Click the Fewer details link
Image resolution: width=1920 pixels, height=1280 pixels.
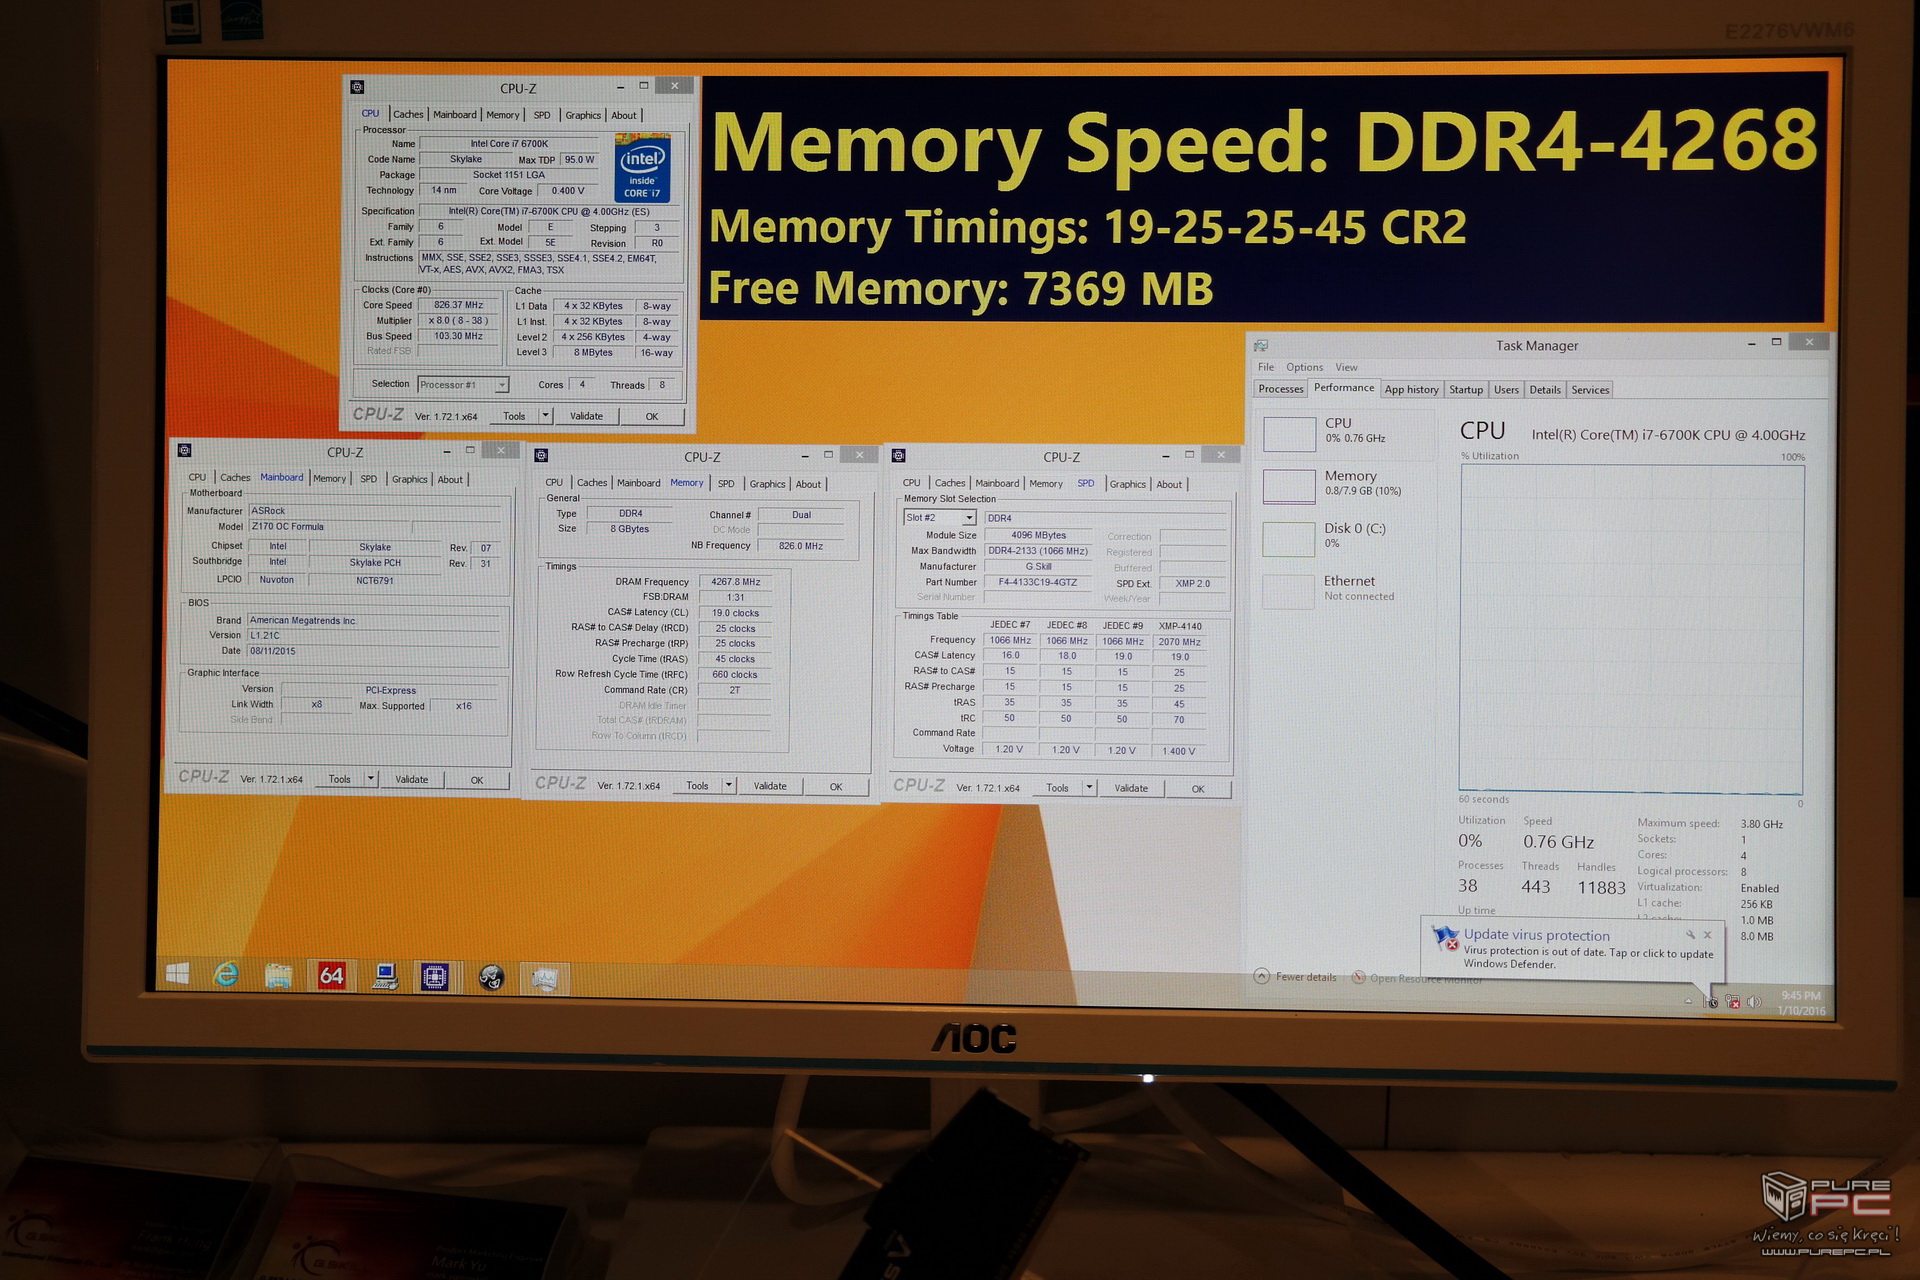coord(1306,977)
